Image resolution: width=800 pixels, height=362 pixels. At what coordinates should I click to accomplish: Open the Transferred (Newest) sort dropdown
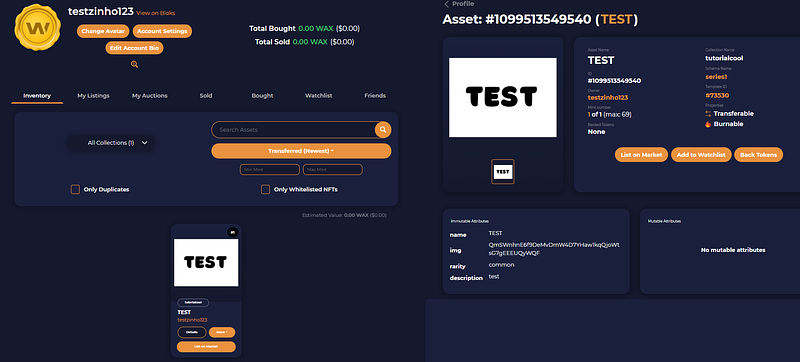coord(301,151)
